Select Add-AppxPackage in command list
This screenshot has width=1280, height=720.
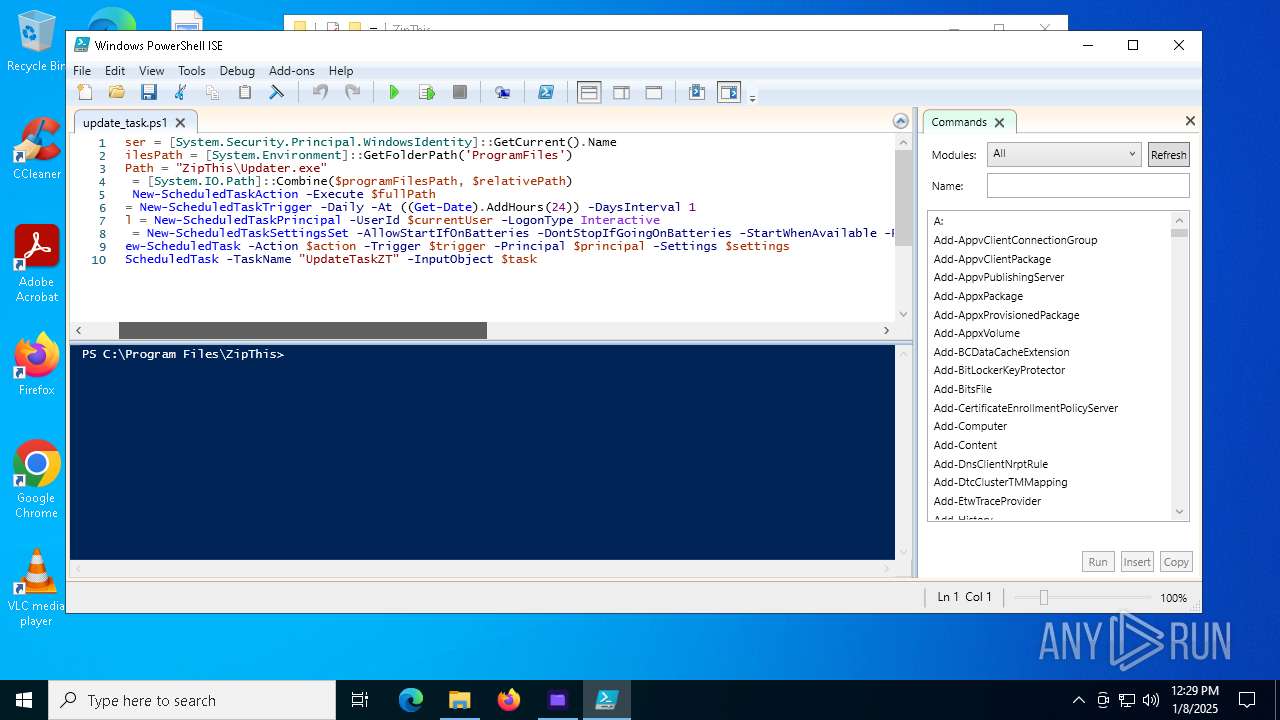click(x=977, y=296)
